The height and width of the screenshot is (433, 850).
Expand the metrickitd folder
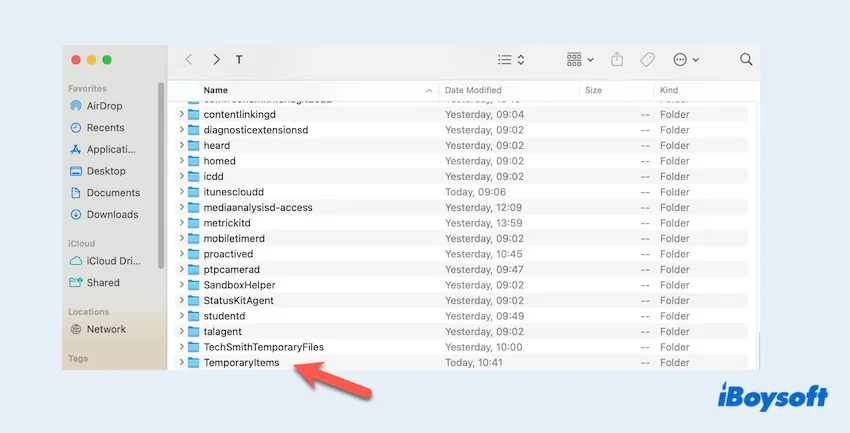pyautogui.click(x=182, y=223)
